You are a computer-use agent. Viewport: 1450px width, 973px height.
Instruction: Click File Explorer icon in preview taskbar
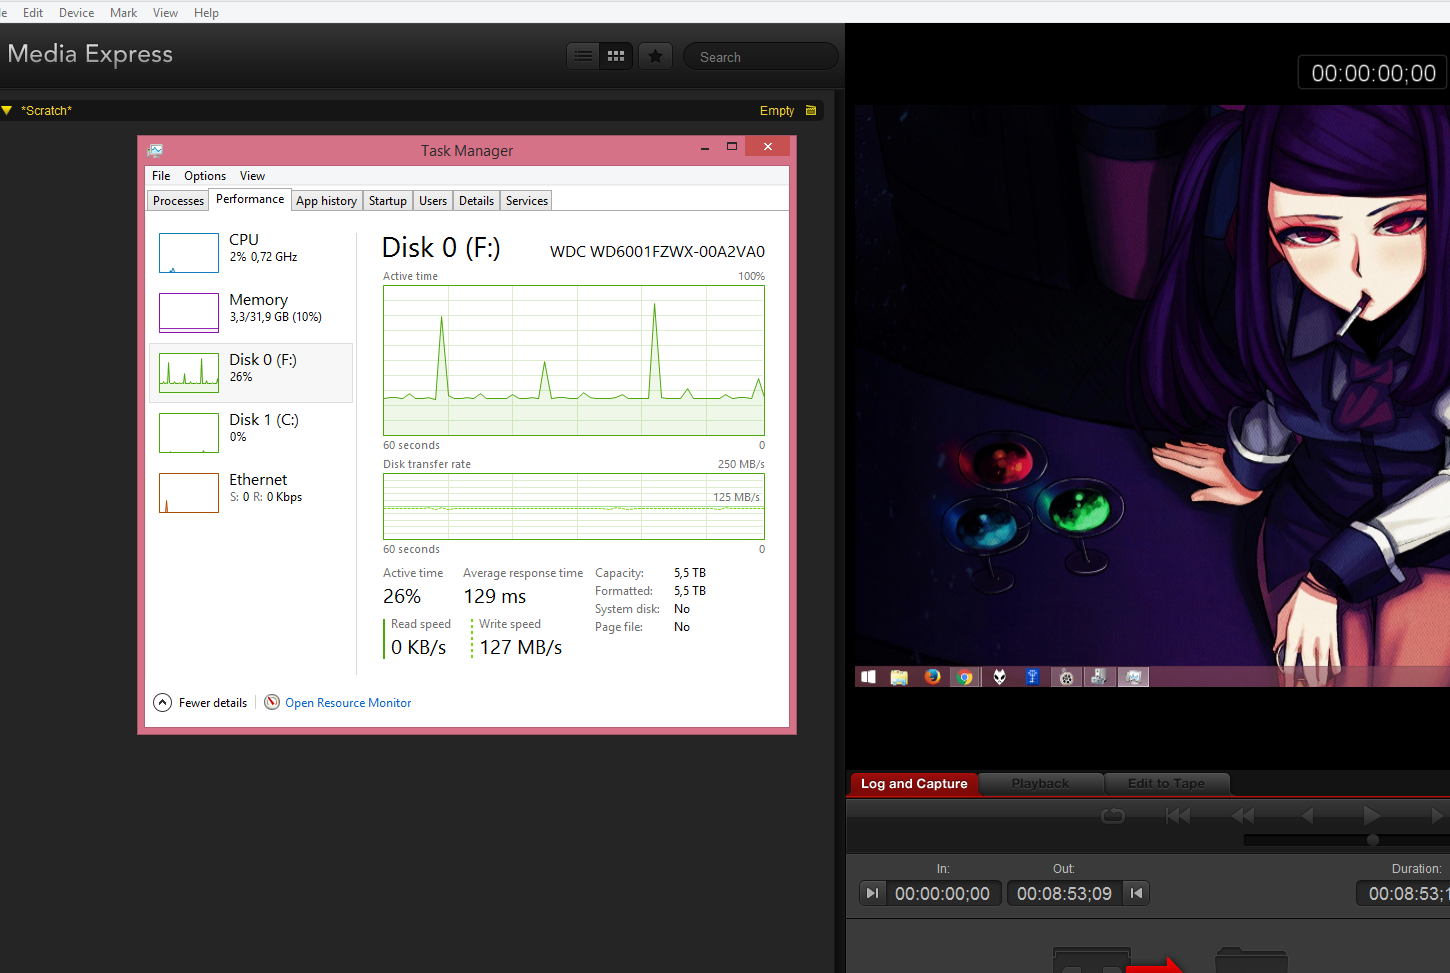point(900,677)
